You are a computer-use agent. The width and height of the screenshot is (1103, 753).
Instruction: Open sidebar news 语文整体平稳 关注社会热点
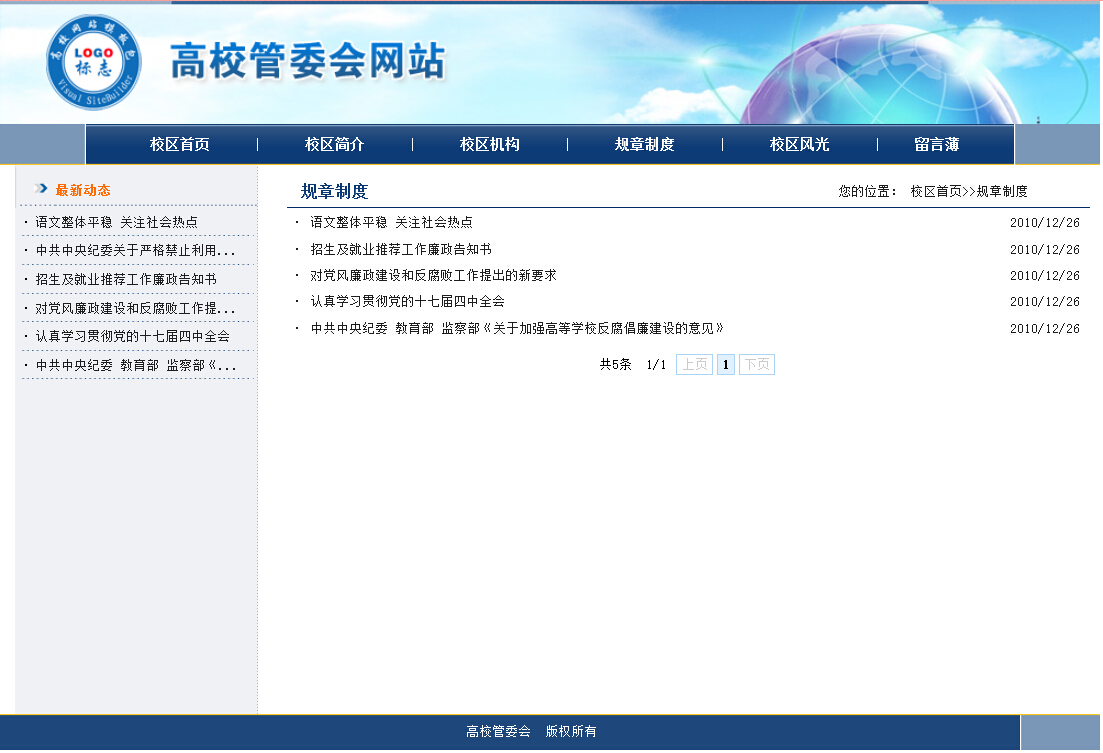(x=116, y=222)
